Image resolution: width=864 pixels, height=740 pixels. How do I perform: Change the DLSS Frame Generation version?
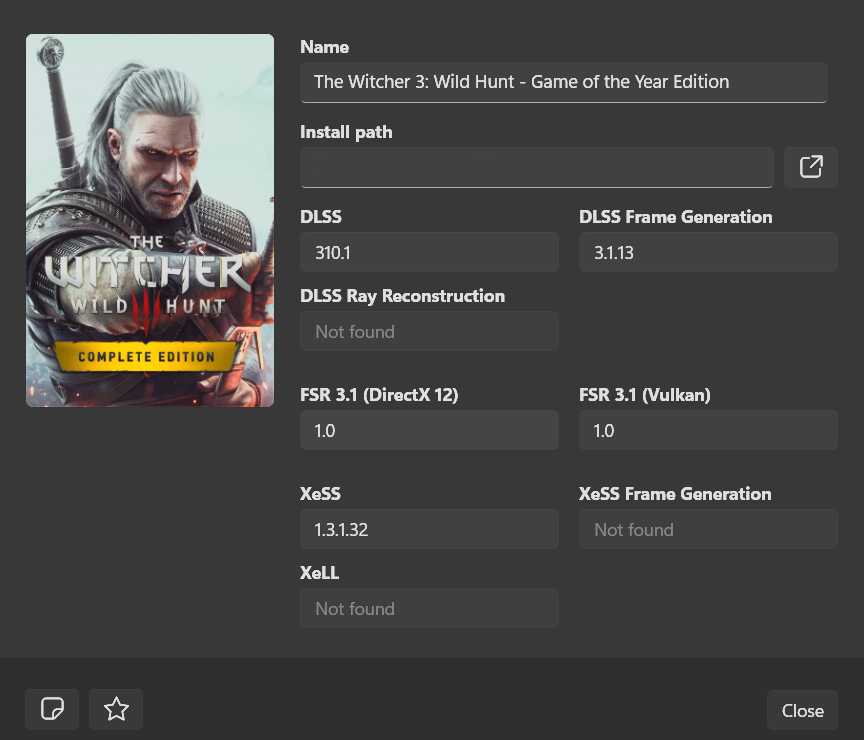click(x=708, y=252)
